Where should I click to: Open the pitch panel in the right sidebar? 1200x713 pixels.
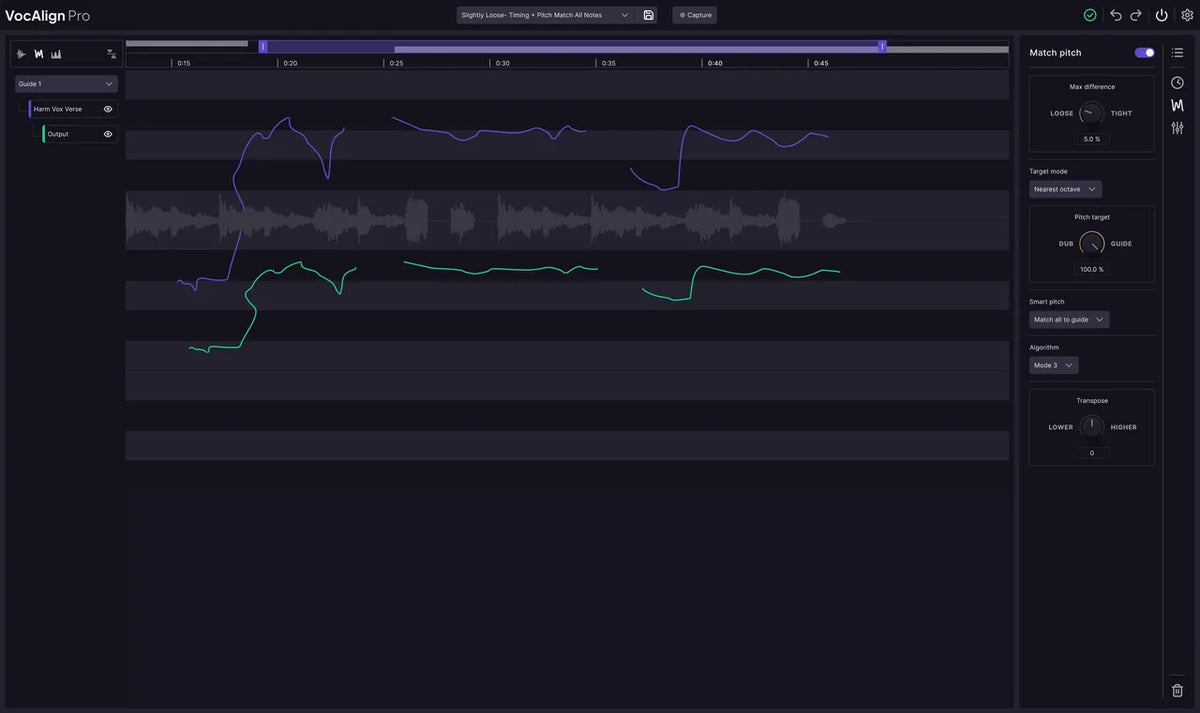(1177, 105)
